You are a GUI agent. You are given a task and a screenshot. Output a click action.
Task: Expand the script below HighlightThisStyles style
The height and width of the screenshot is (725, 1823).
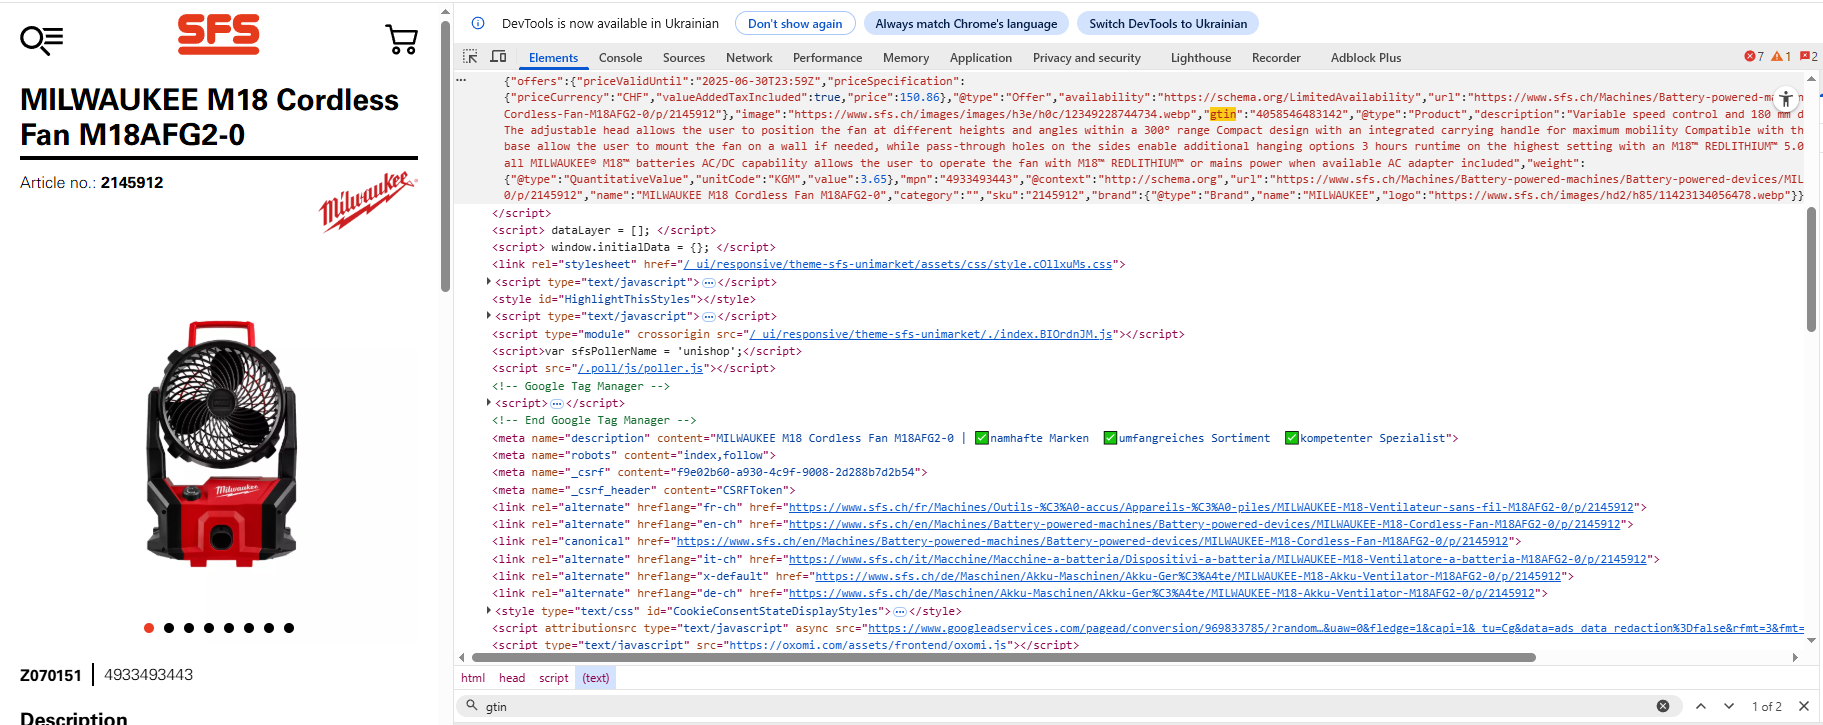(x=489, y=316)
